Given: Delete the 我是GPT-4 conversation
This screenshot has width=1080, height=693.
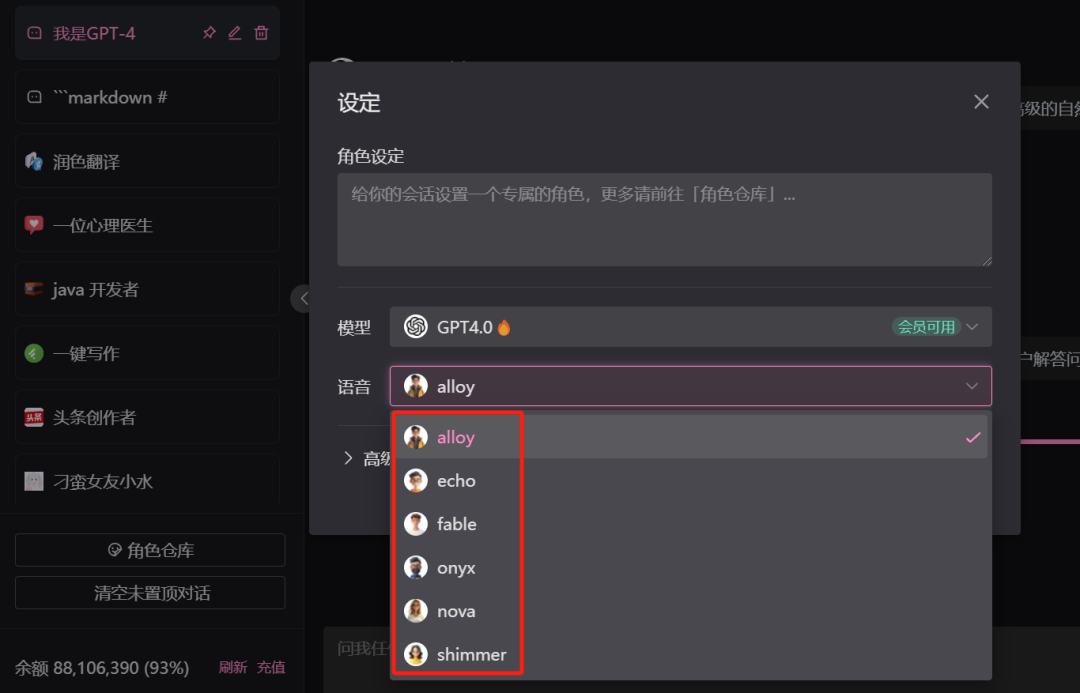Looking at the screenshot, I should click(261, 32).
